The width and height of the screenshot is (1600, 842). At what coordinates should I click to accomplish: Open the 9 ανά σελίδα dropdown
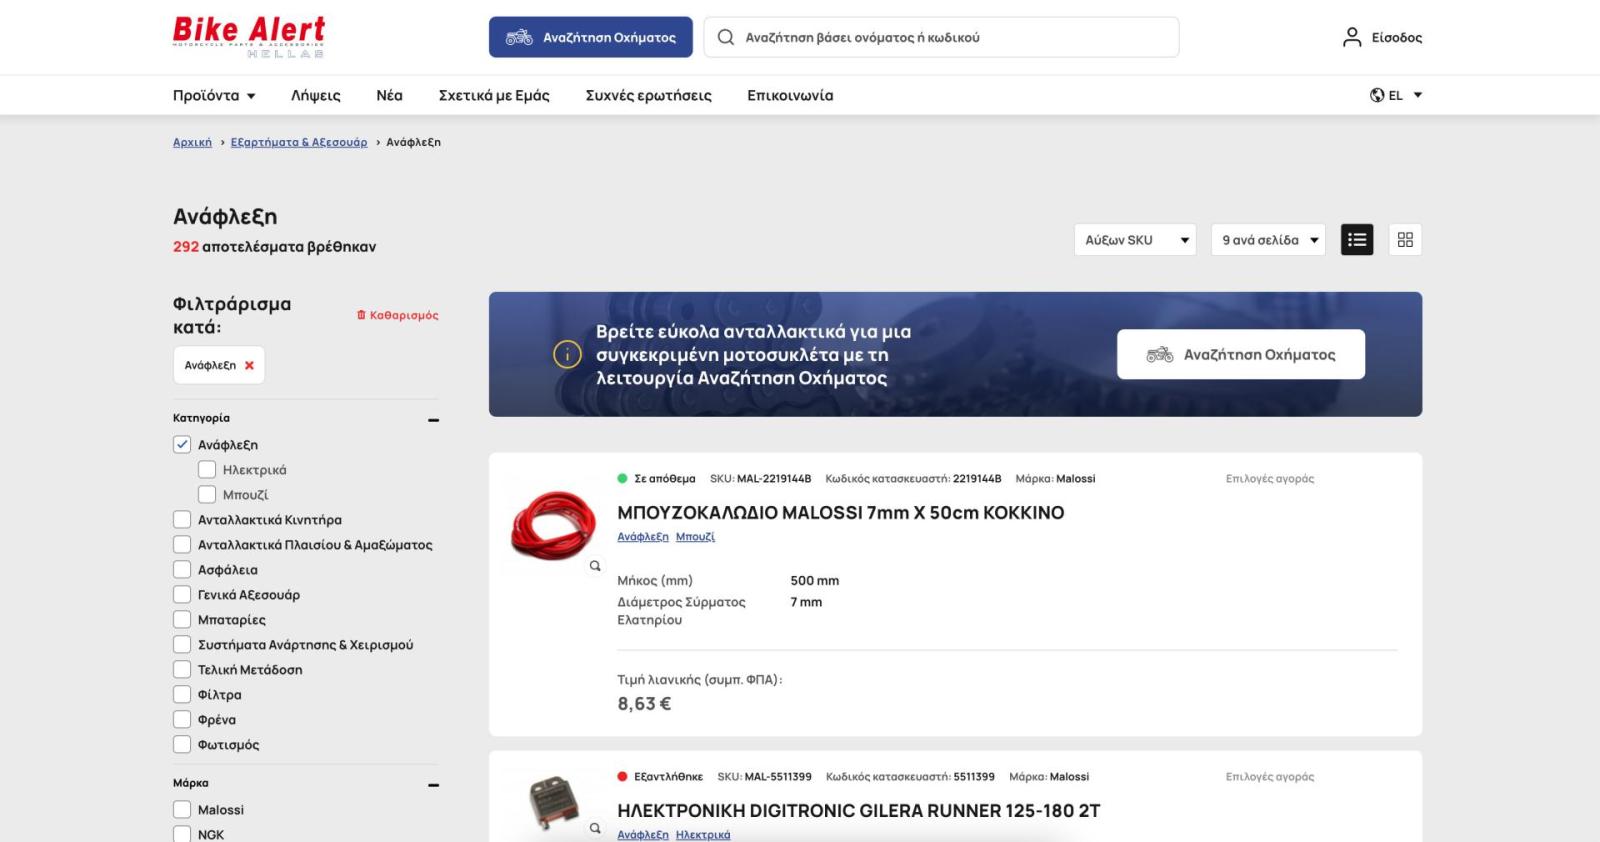tap(1268, 240)
